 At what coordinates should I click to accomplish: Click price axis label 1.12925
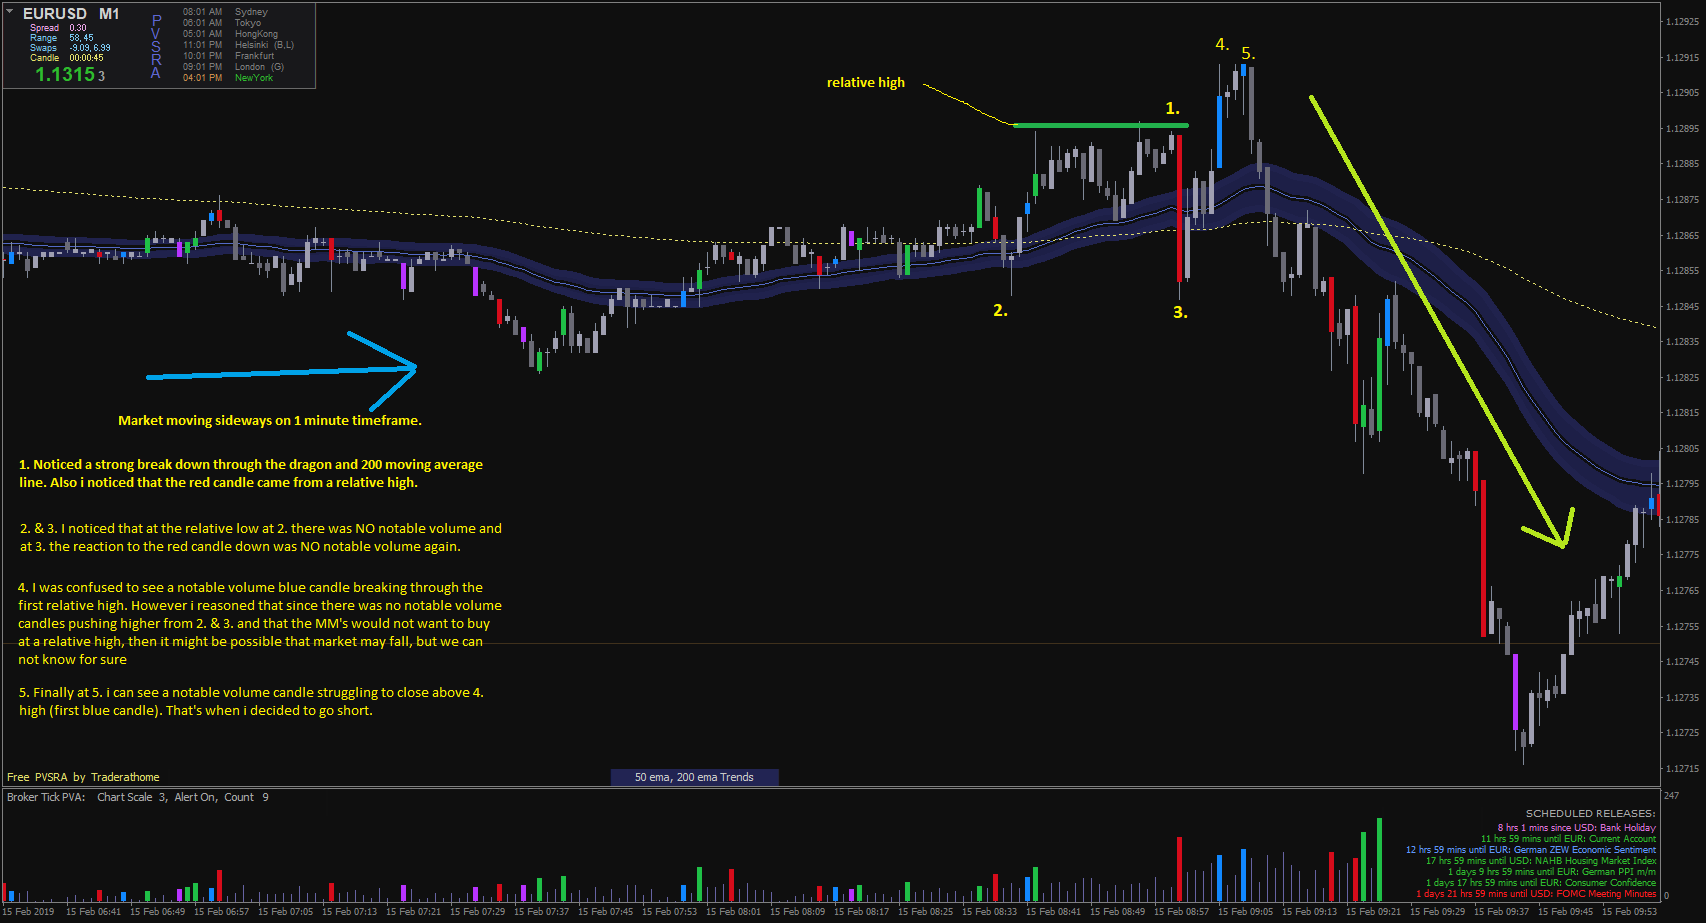(1682, 22)
